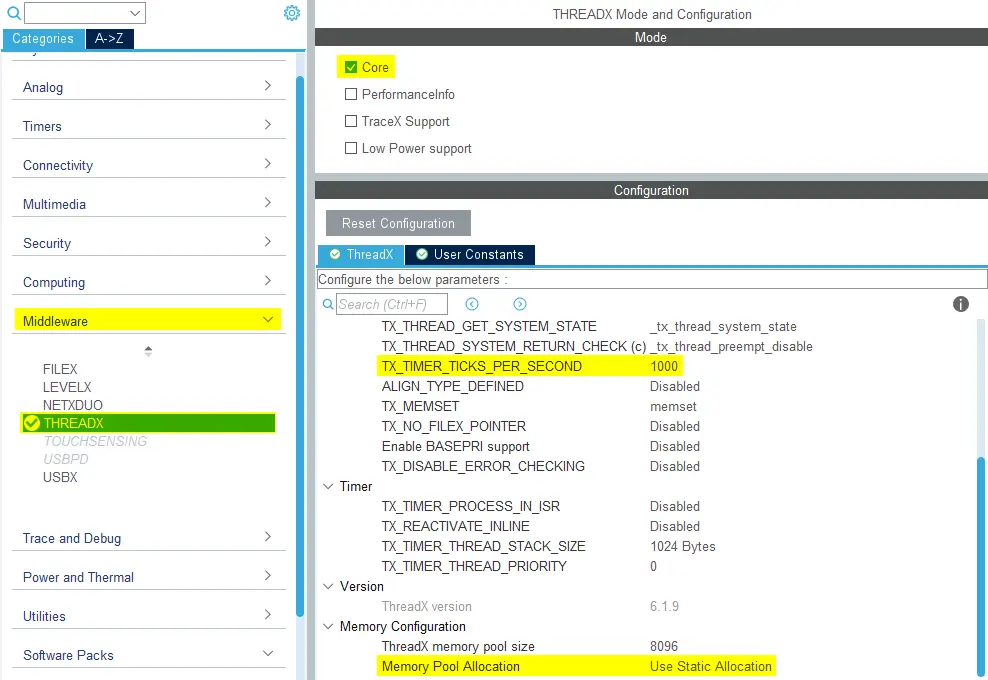The image size is (988, 680).
Task: Click the parameter Search input field
Action: [x=391, y=304]
